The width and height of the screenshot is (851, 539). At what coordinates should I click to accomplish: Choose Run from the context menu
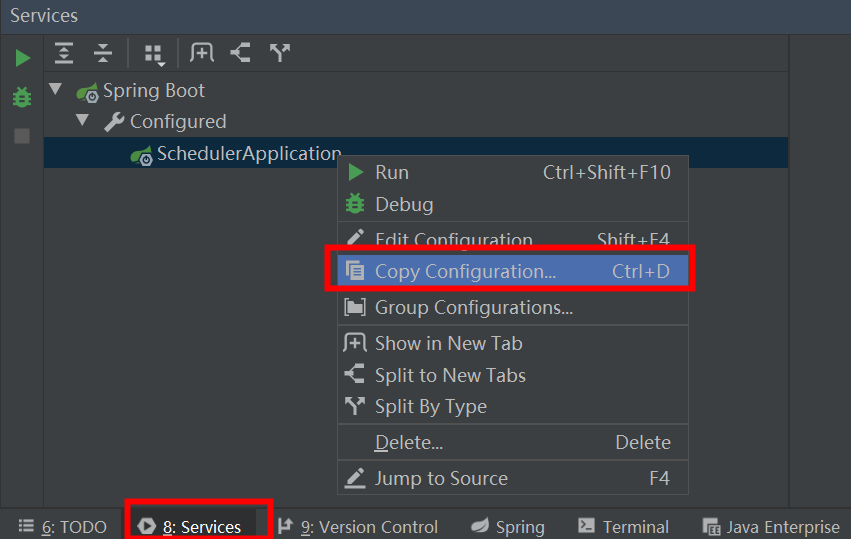(513, 173)
